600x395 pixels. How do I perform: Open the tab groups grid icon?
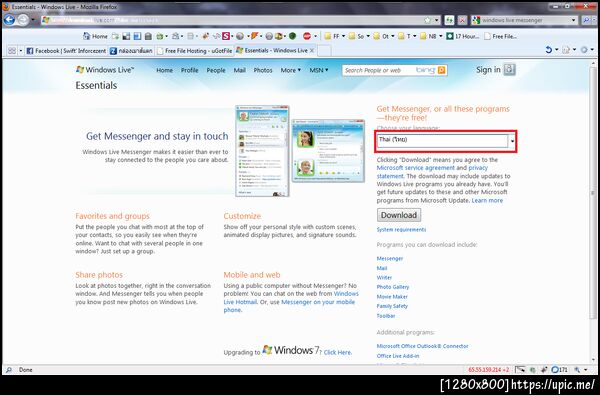click(x=12, y=51)
